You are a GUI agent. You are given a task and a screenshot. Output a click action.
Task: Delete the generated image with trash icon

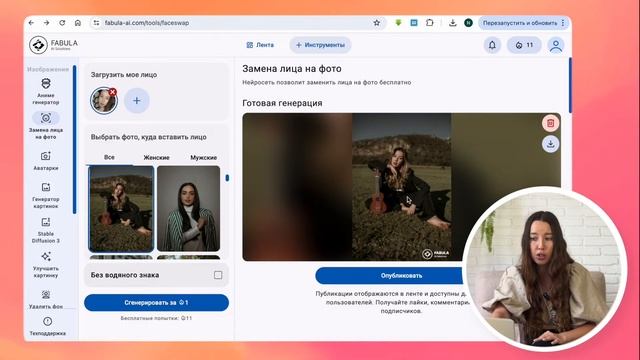click(x=550, y=123)
